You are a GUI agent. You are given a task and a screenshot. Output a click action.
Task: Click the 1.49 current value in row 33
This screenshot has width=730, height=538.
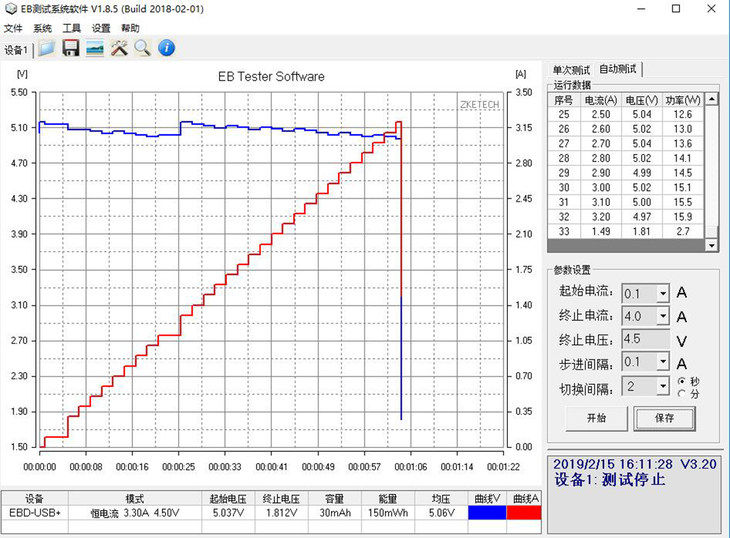click(601, 231)
